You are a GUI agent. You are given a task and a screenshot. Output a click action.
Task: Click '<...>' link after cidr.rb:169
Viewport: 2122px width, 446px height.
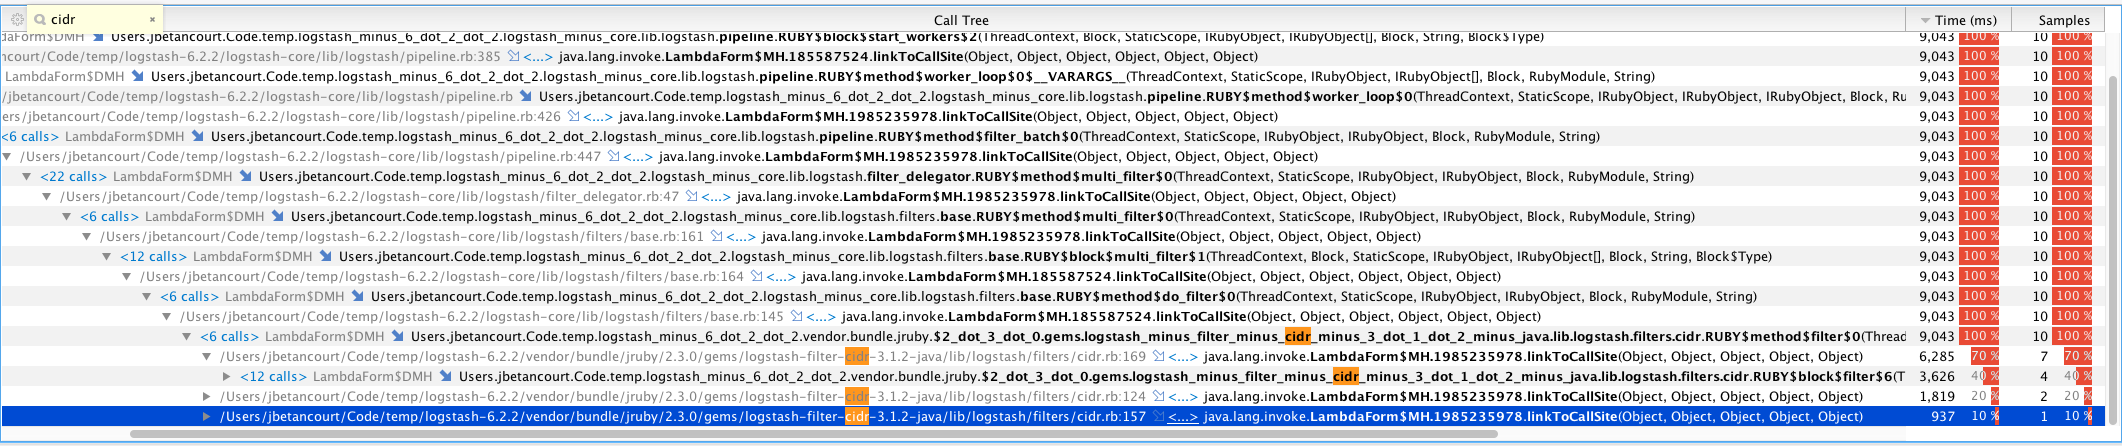(x=1182, y=357)
